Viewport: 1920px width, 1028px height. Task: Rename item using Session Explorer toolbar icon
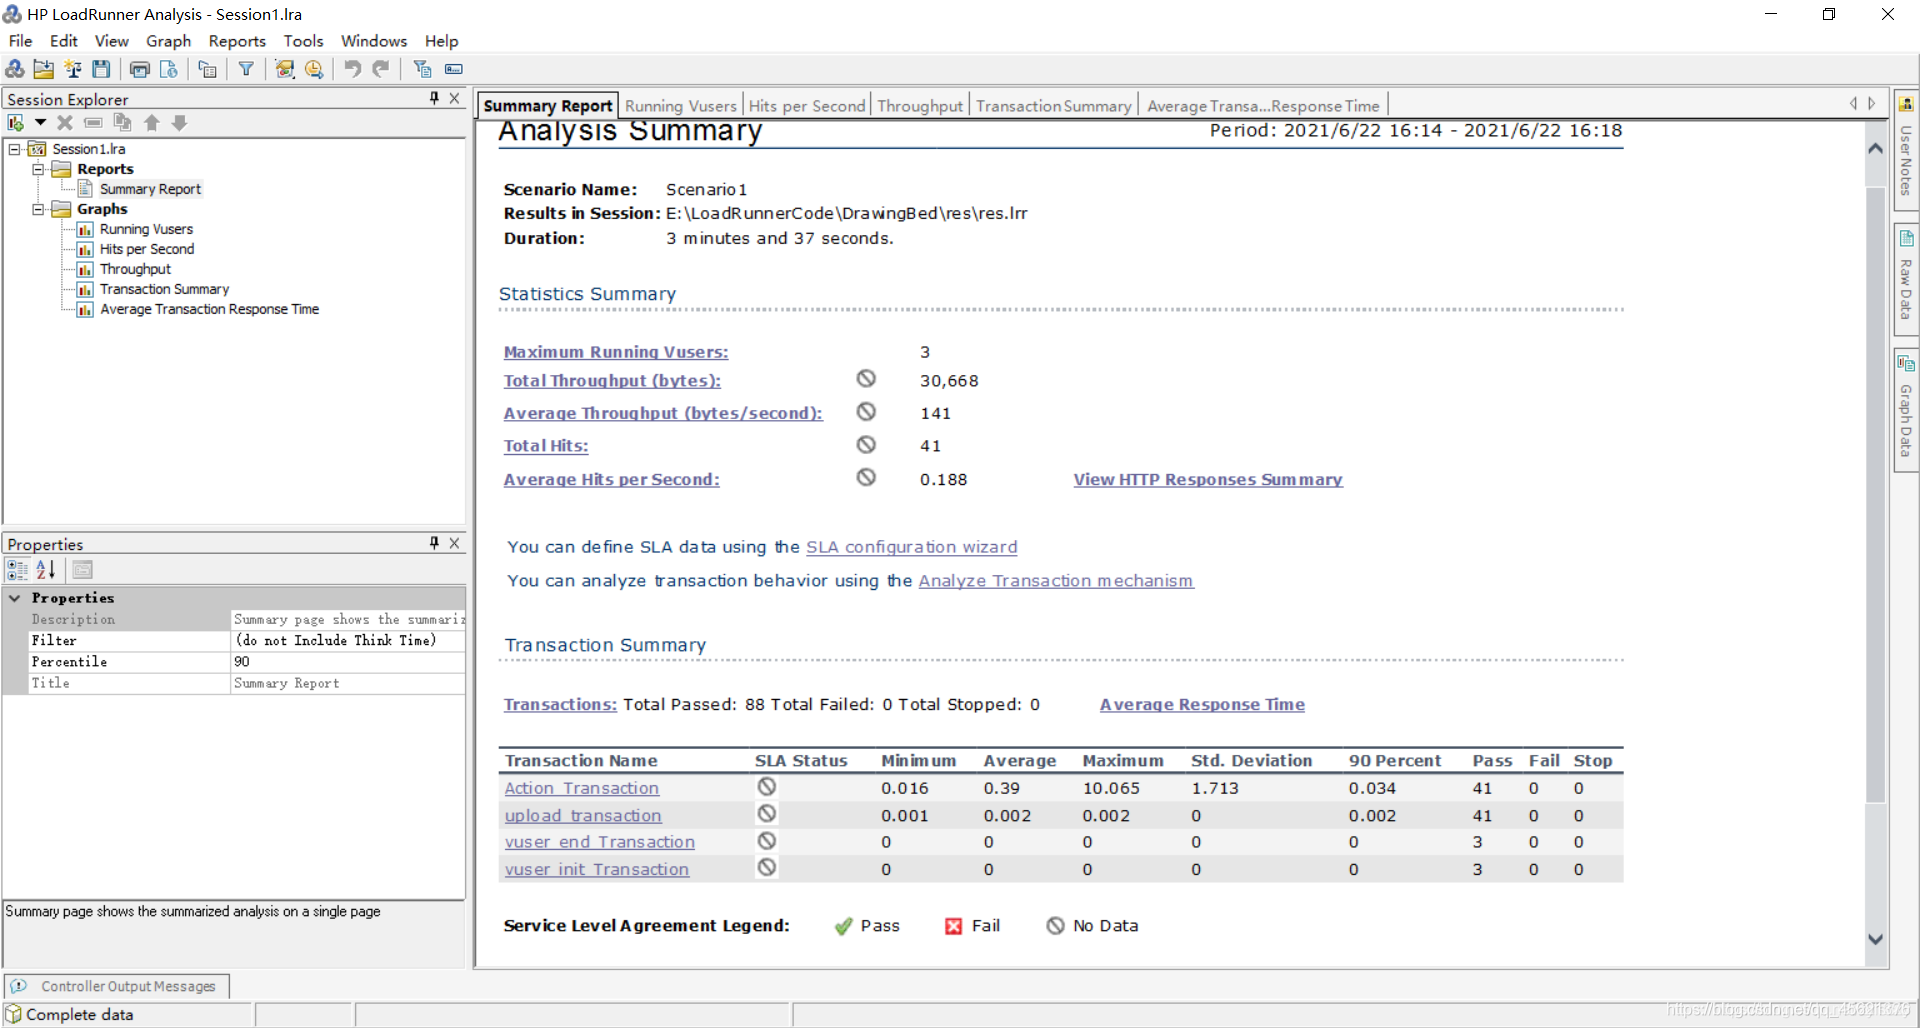click(93, 123)
